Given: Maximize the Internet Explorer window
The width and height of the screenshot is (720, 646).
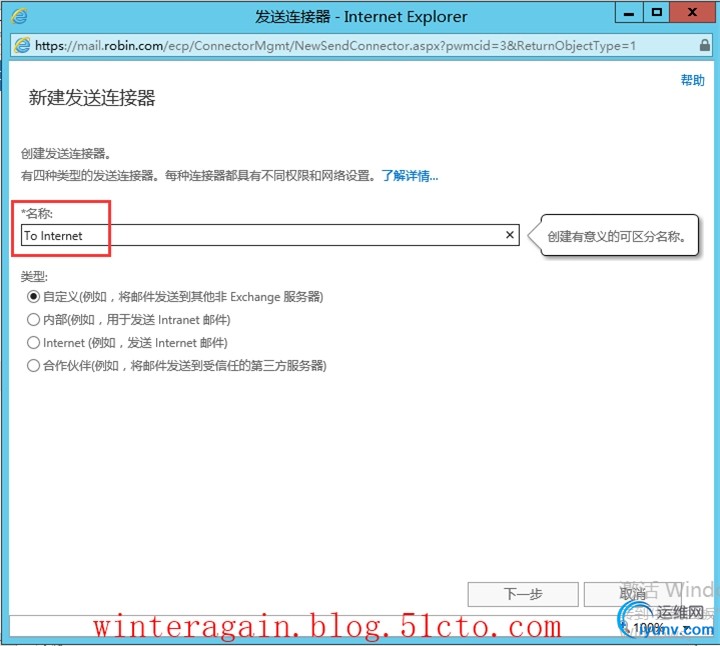Looking at the screenshot, I should pyautogui.click(x=657, y=13).
